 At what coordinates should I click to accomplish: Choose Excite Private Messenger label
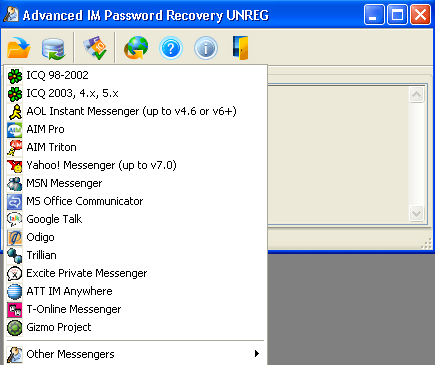(x=87, y=273)
